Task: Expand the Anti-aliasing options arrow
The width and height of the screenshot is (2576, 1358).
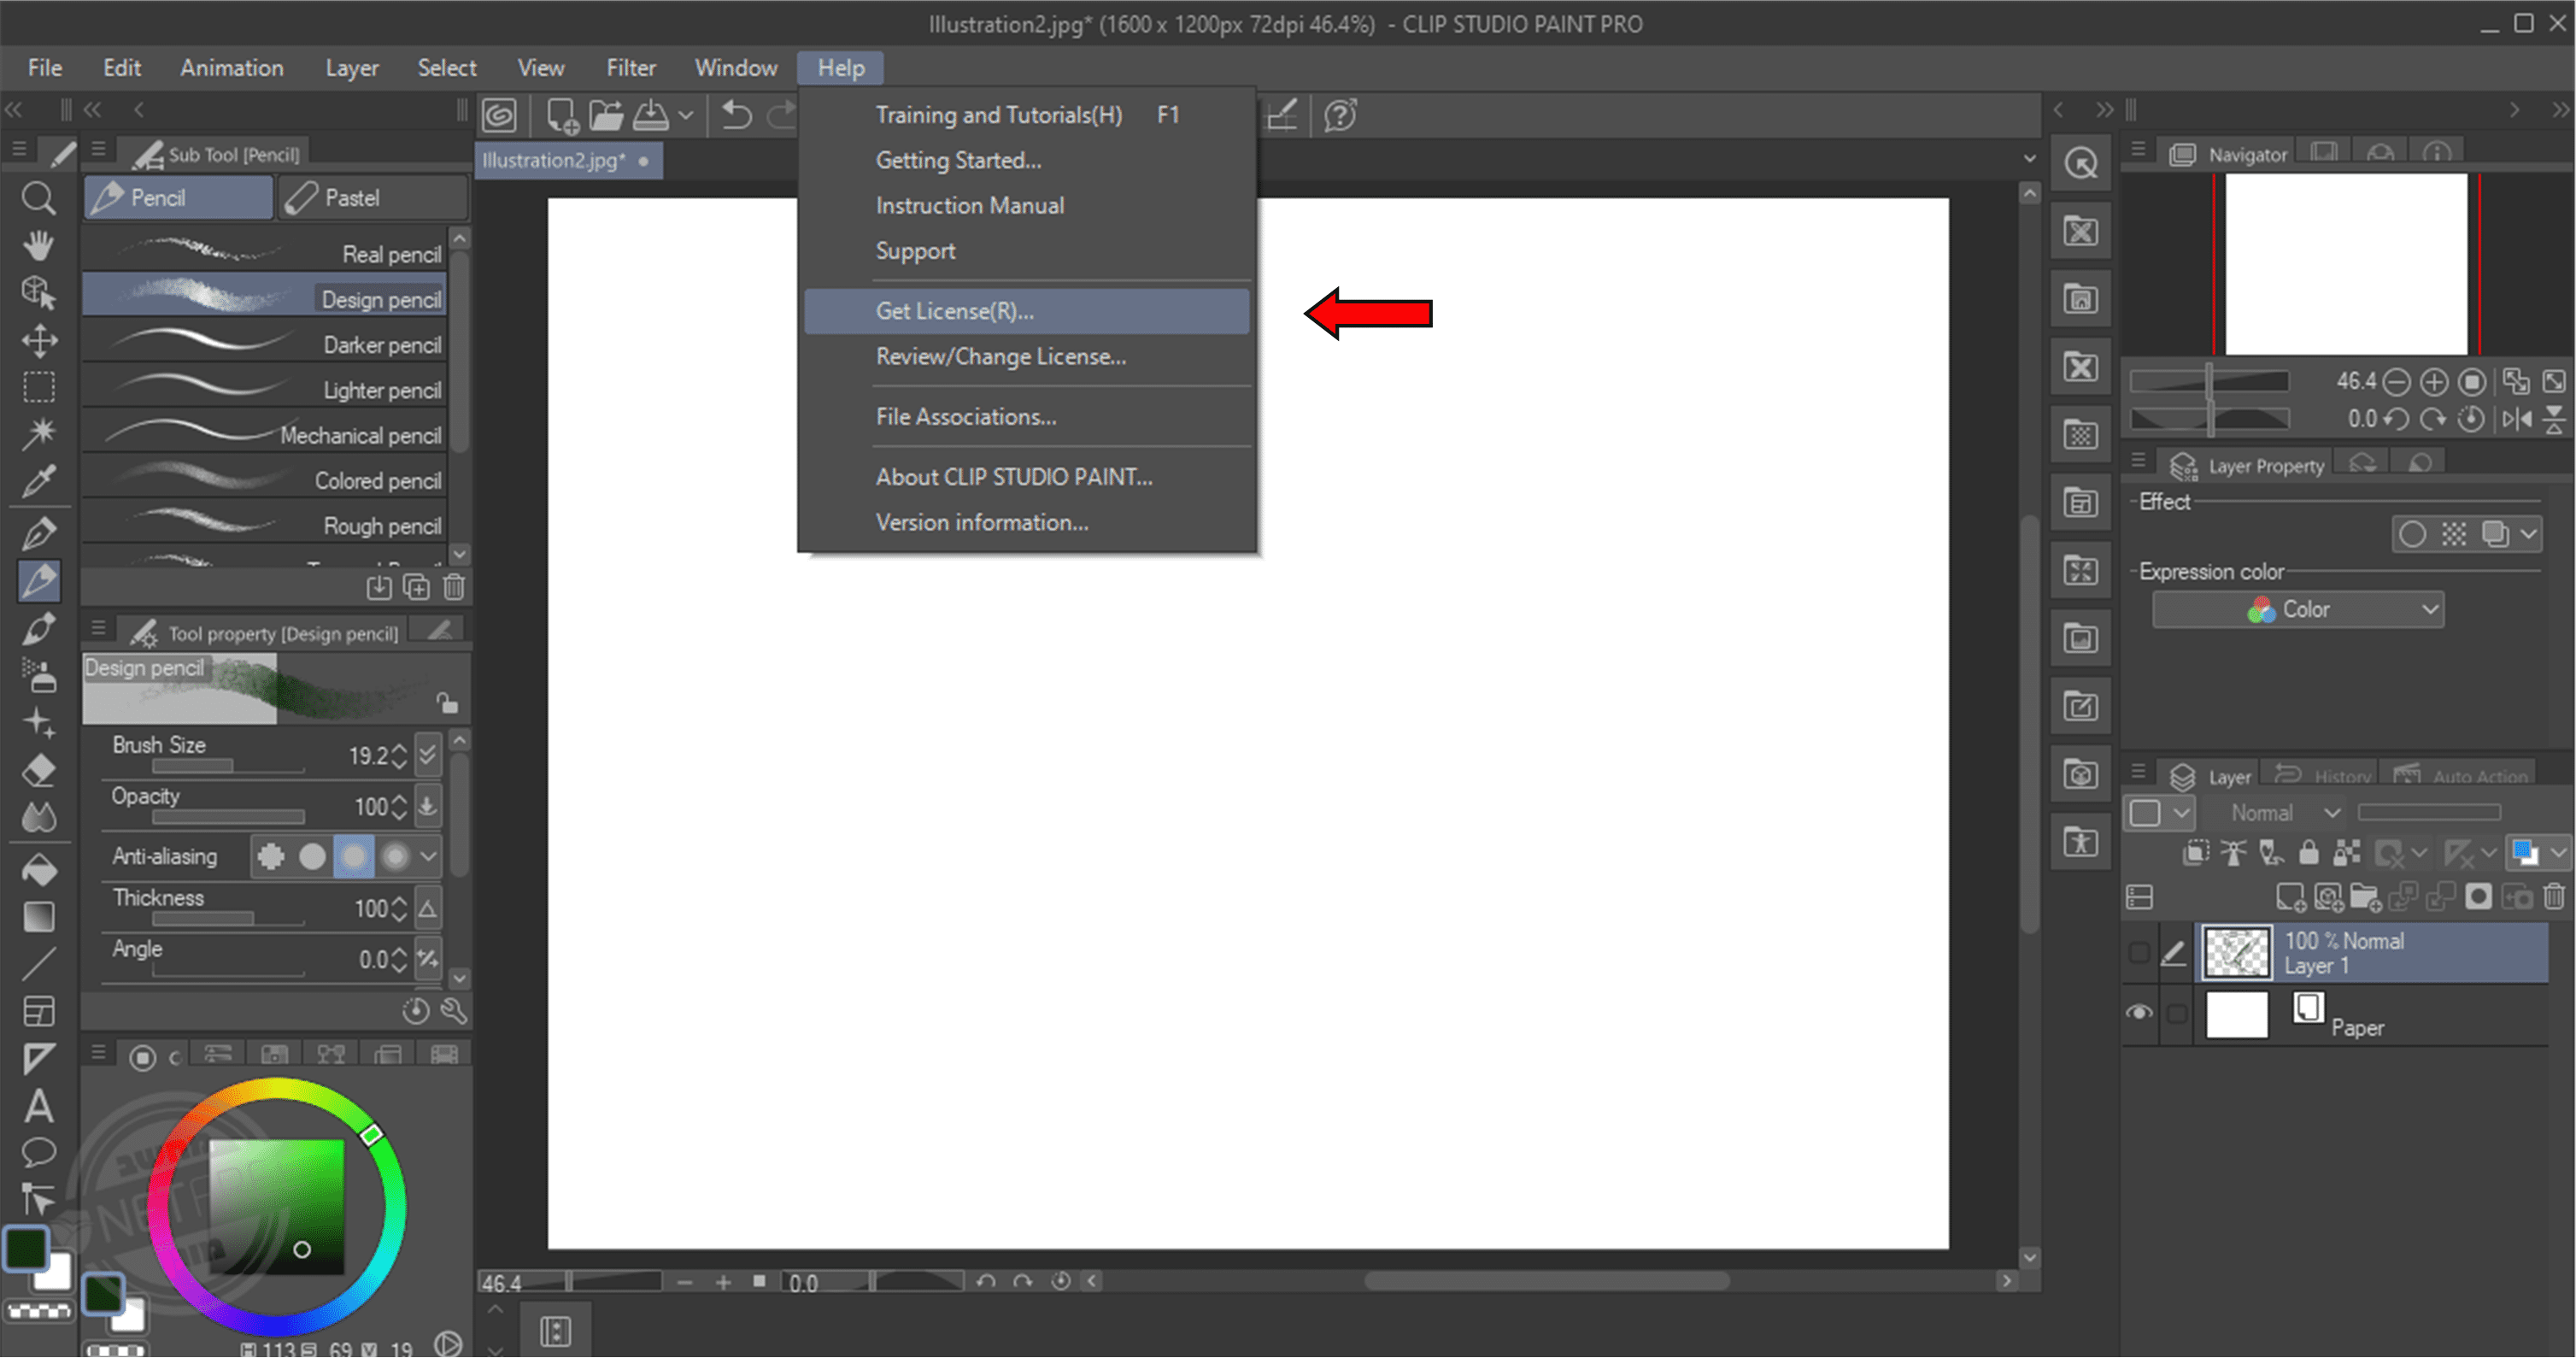Action: [429, 856]
